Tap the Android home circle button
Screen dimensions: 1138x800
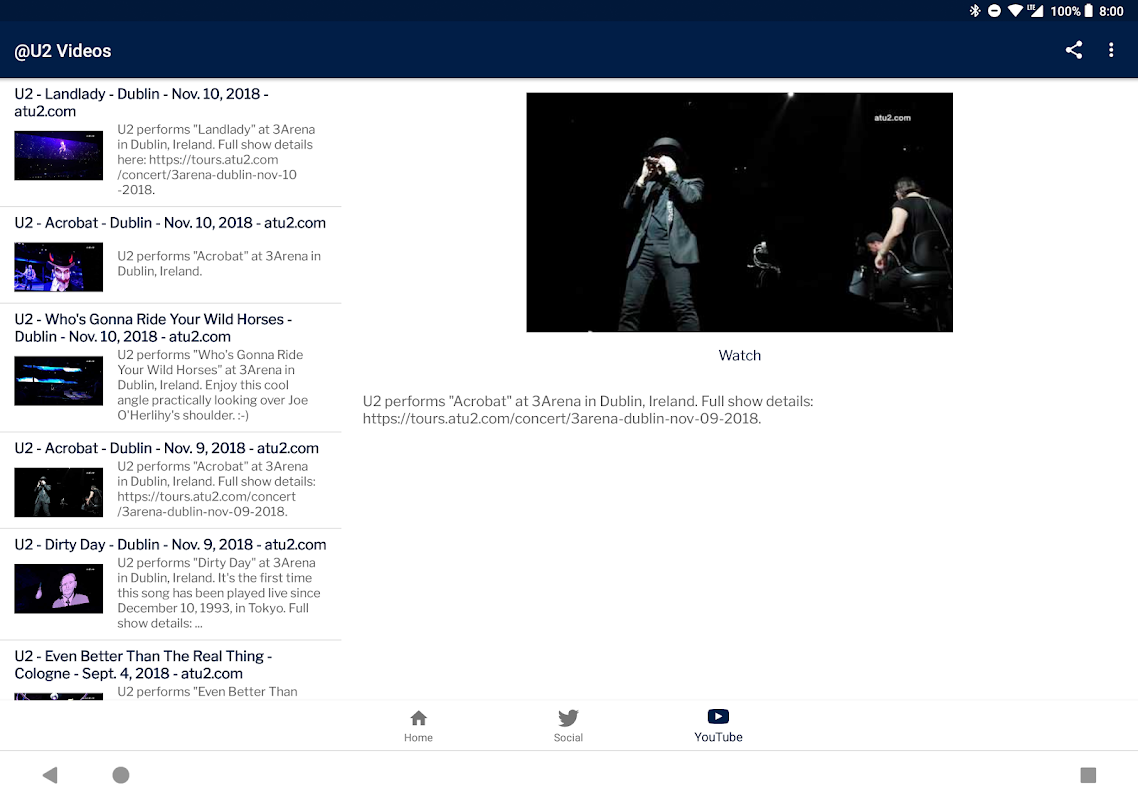click(120, 775)
